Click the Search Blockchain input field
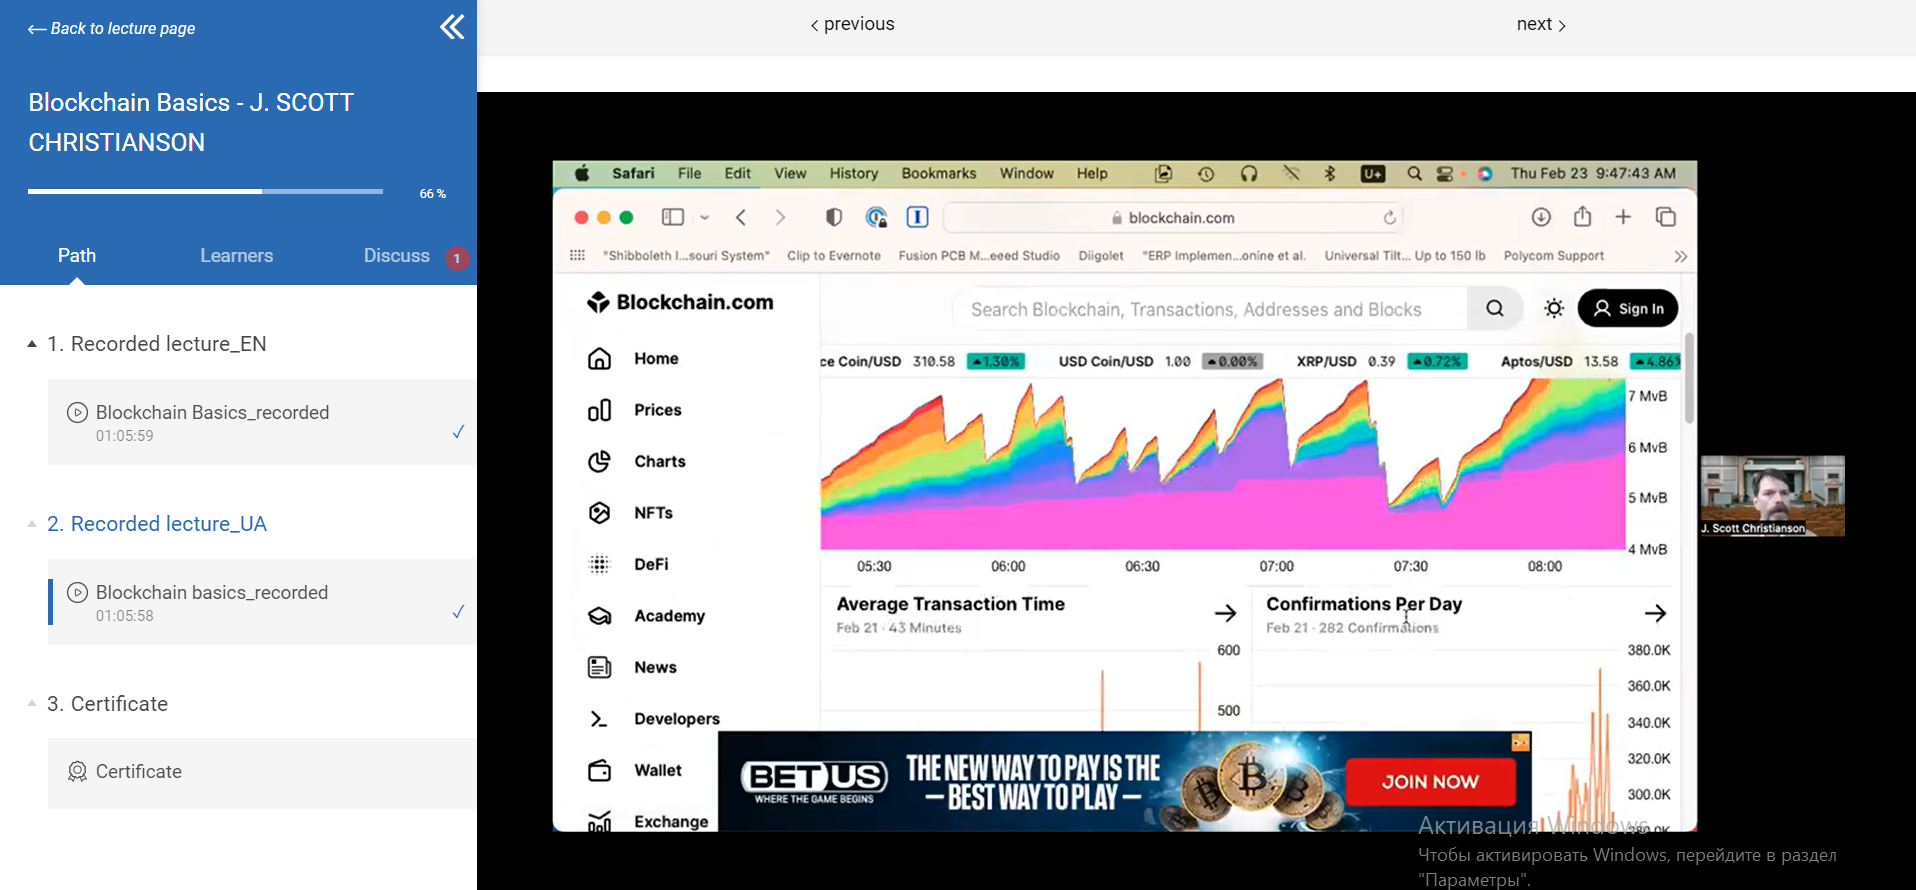 click(1210, 309)
